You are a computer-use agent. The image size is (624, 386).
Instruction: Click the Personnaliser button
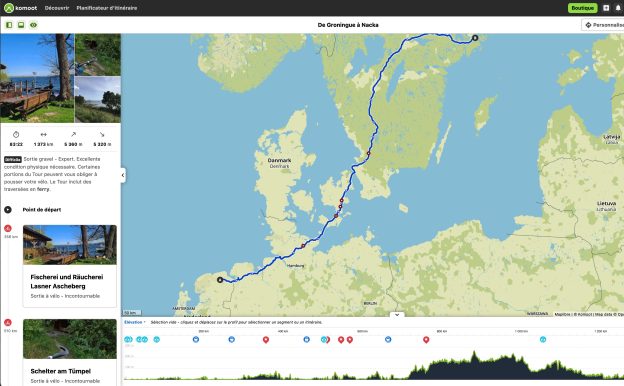(603, 25)
